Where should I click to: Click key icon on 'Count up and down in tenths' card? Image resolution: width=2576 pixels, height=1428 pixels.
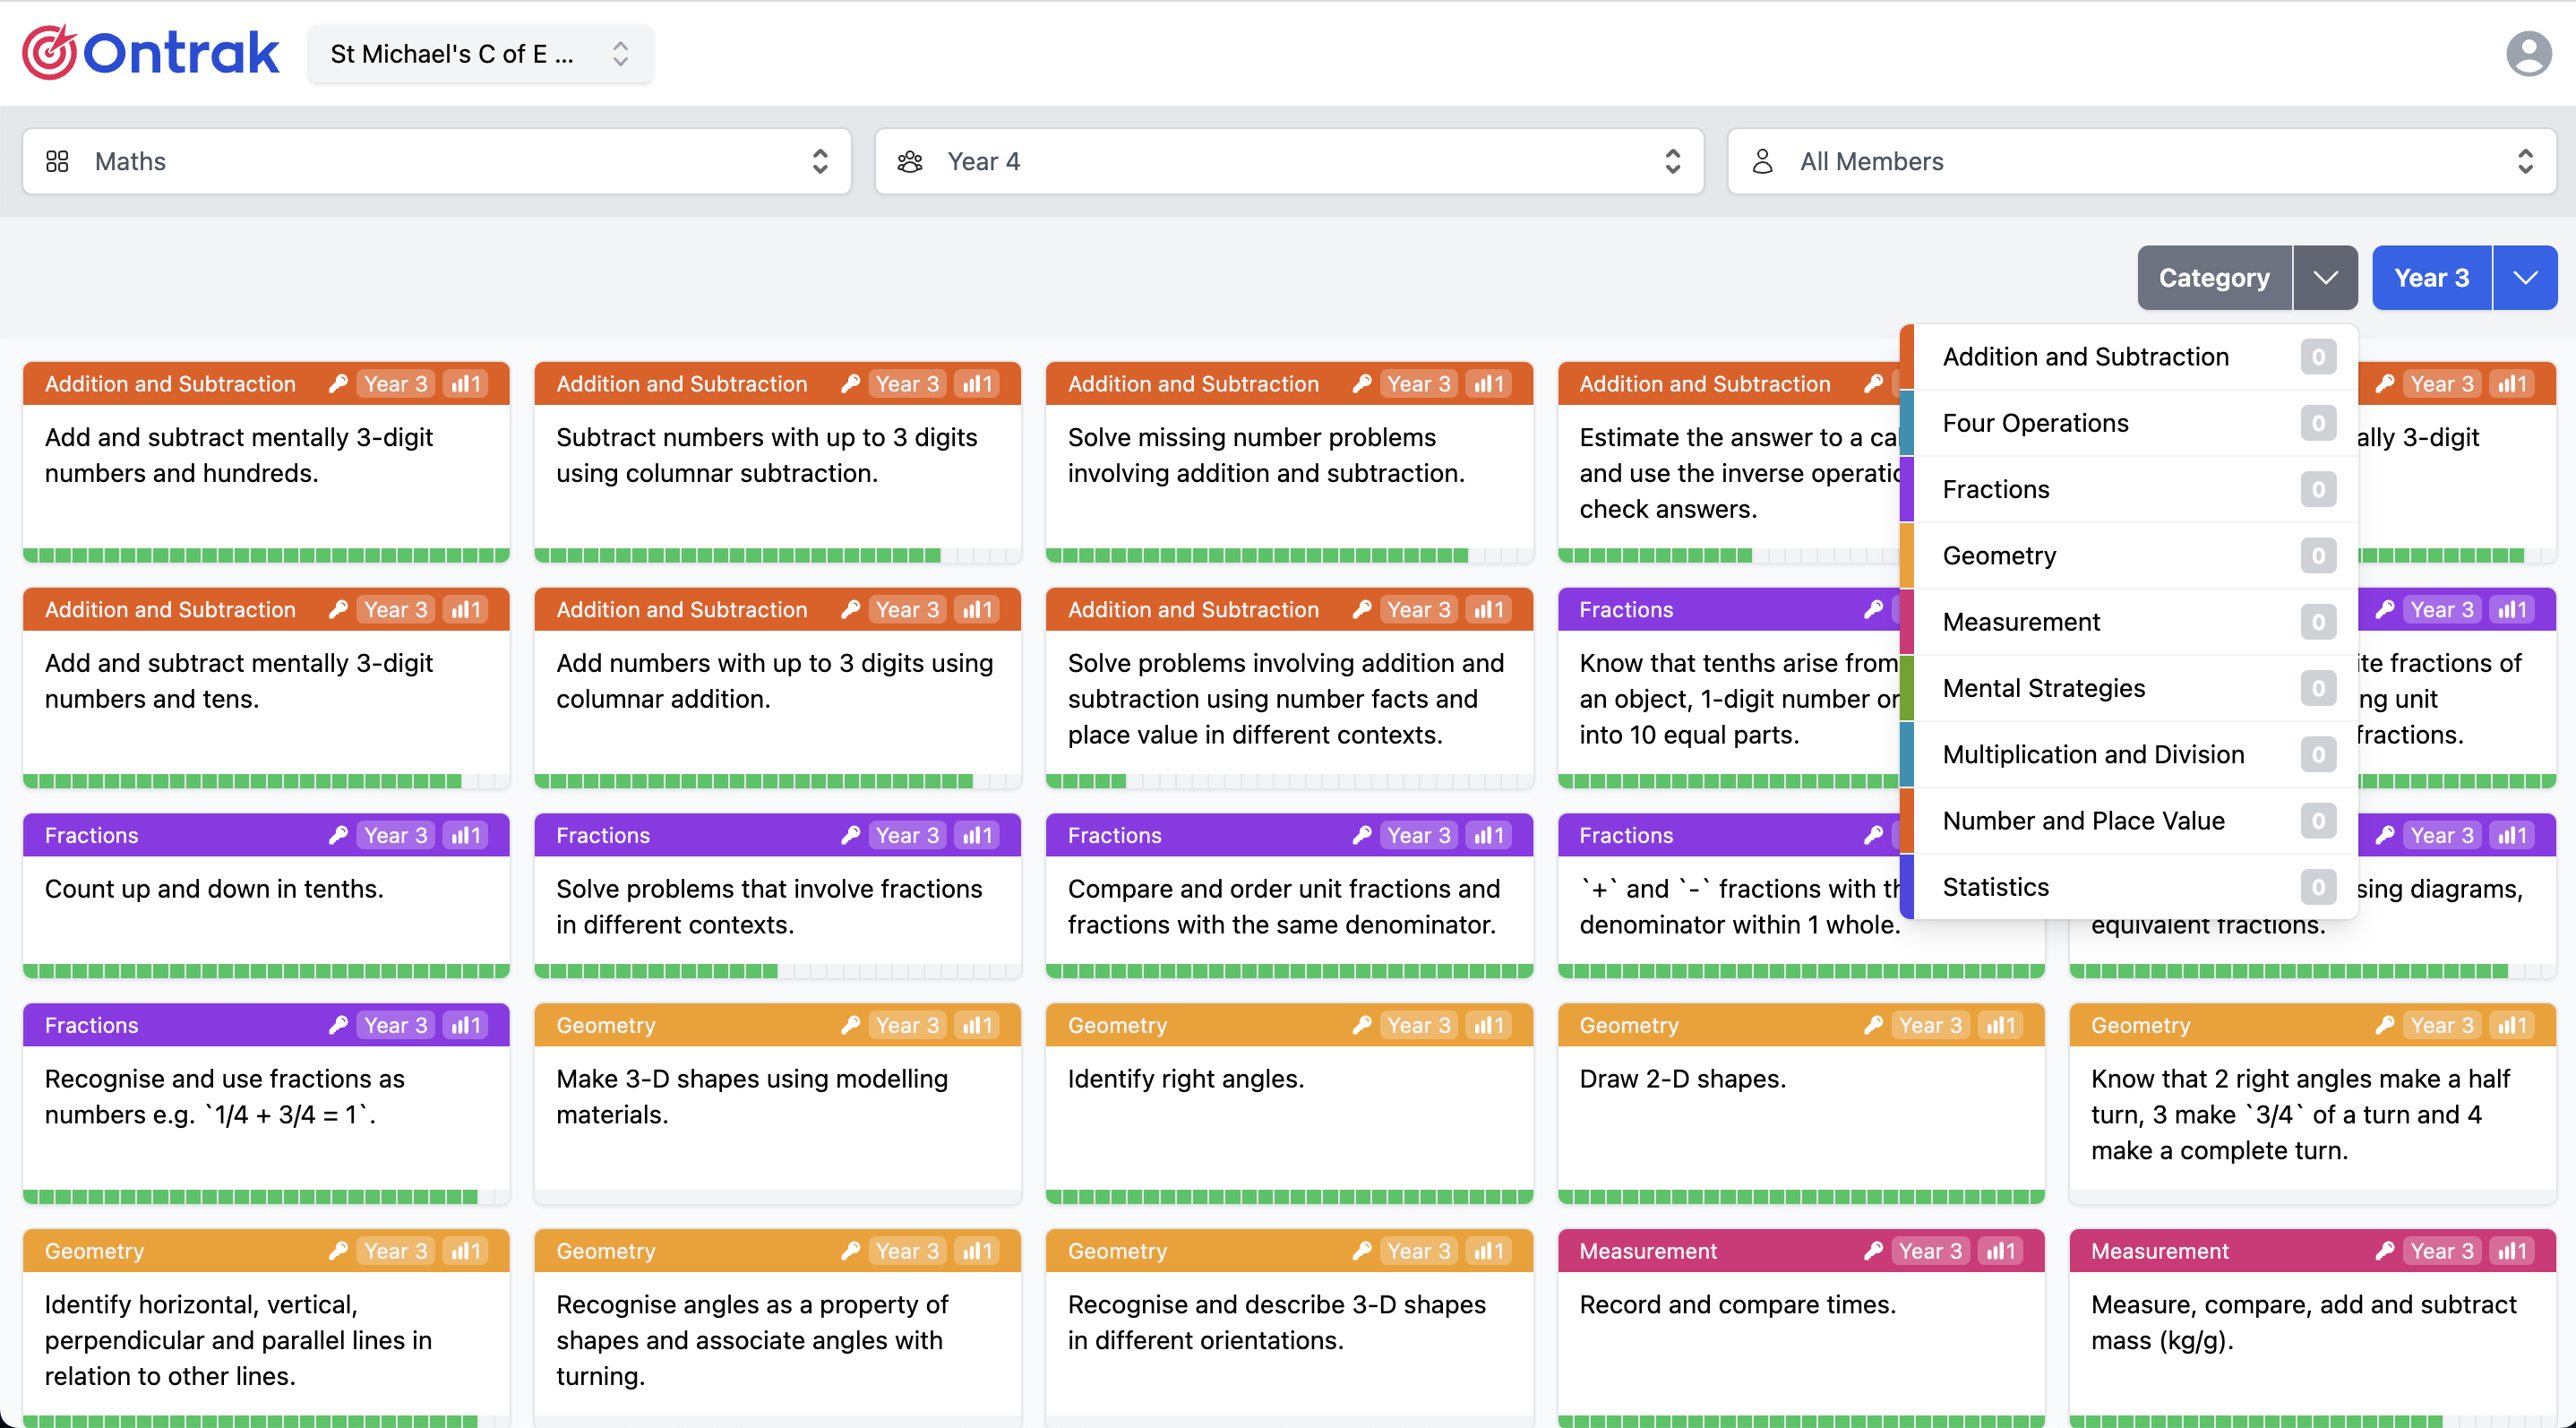click(x=338, y=835)
